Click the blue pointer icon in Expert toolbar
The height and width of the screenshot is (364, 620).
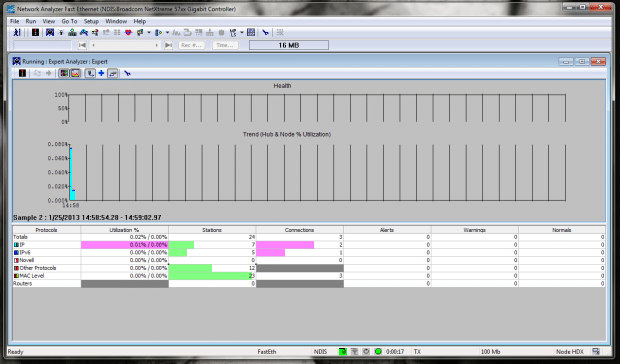point(127,73)
